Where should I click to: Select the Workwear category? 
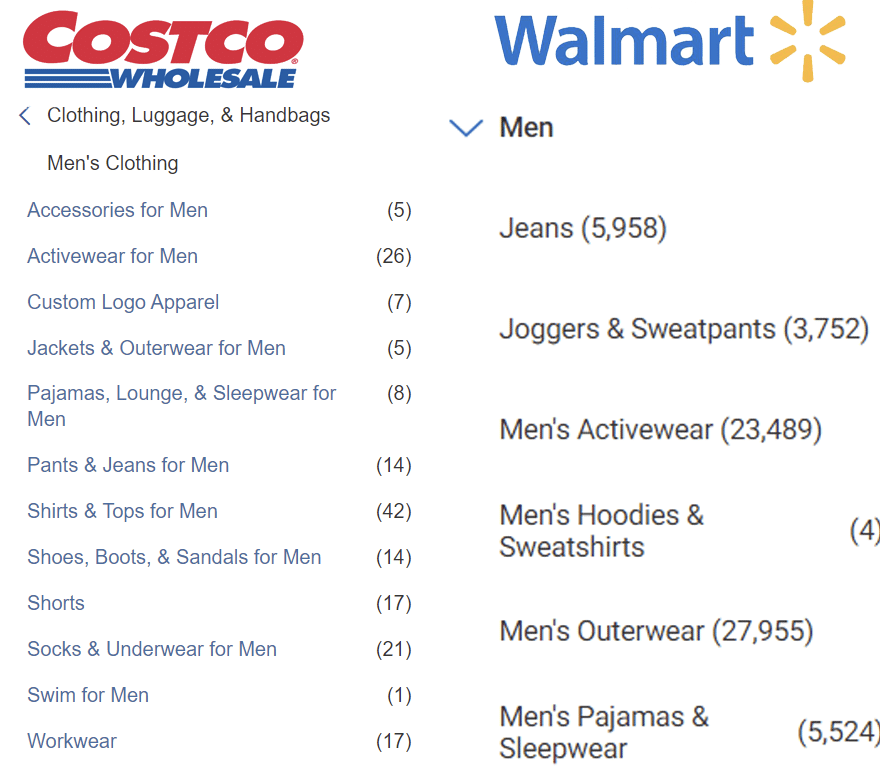coord(72,741)
